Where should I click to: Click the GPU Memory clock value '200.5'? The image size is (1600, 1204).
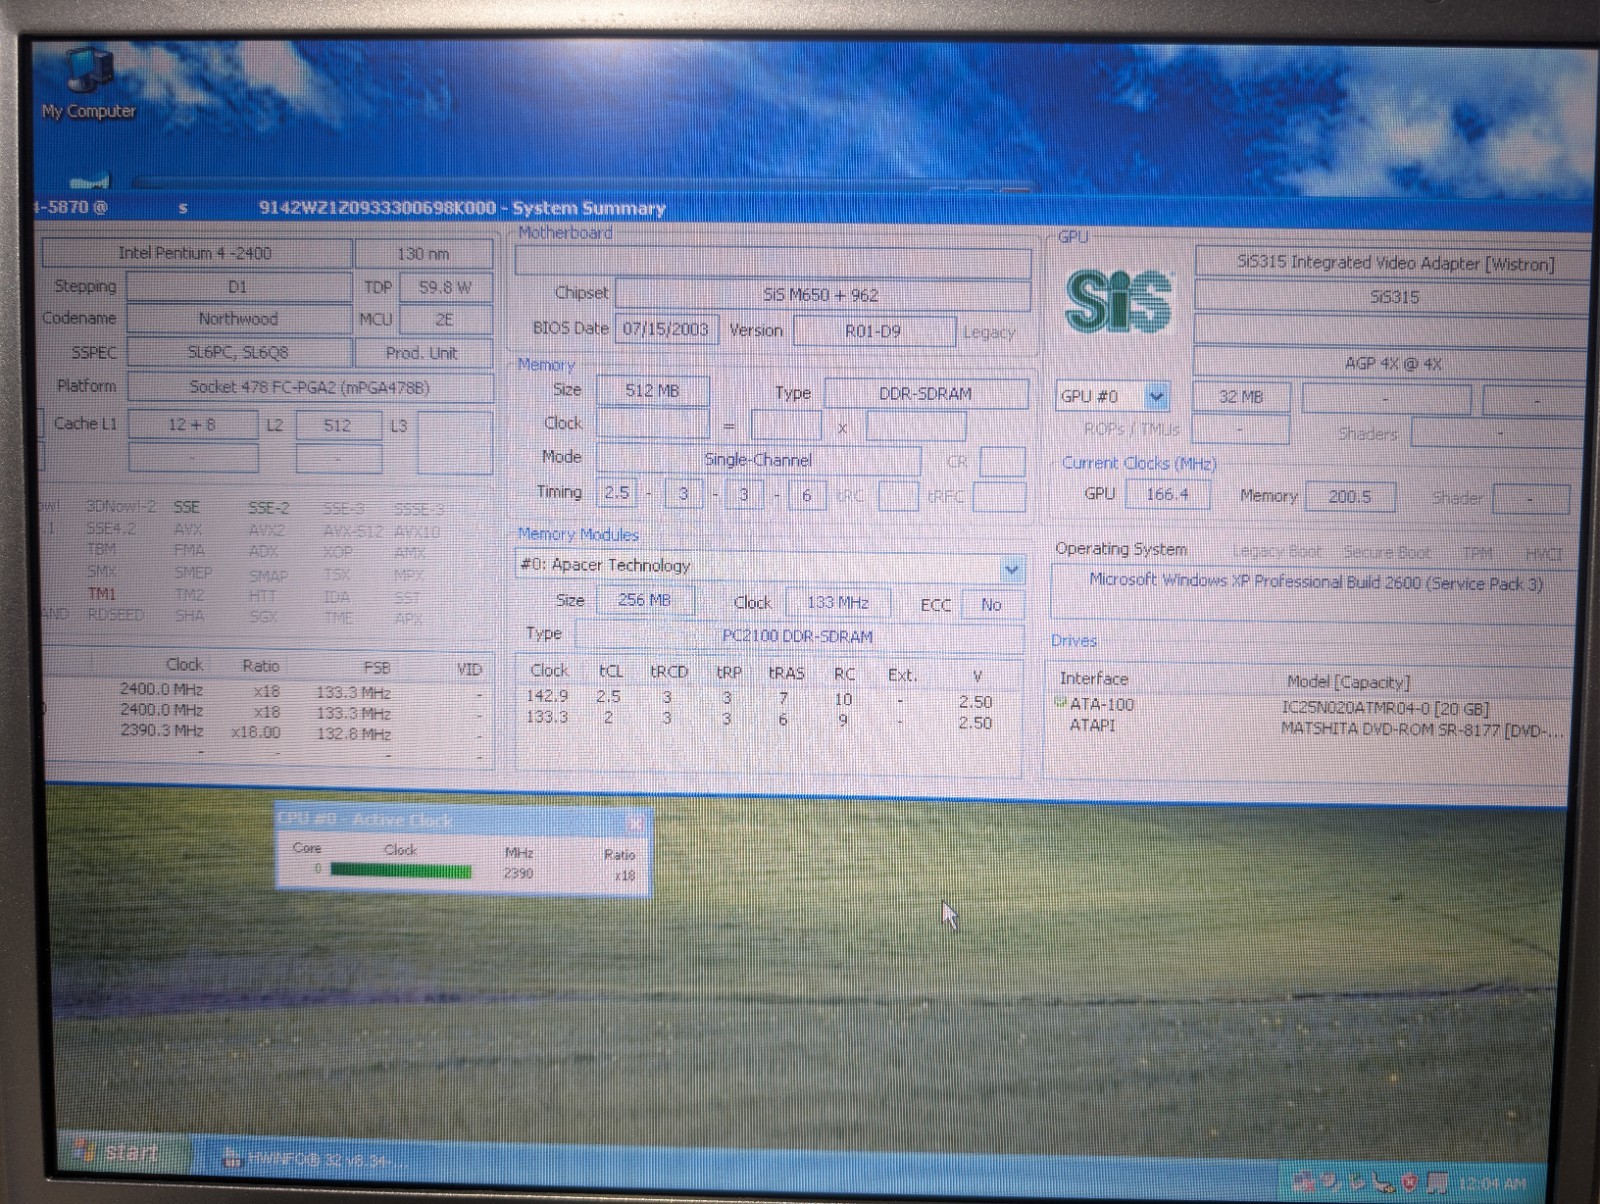pyautogui.click(x=1350, y=496)
